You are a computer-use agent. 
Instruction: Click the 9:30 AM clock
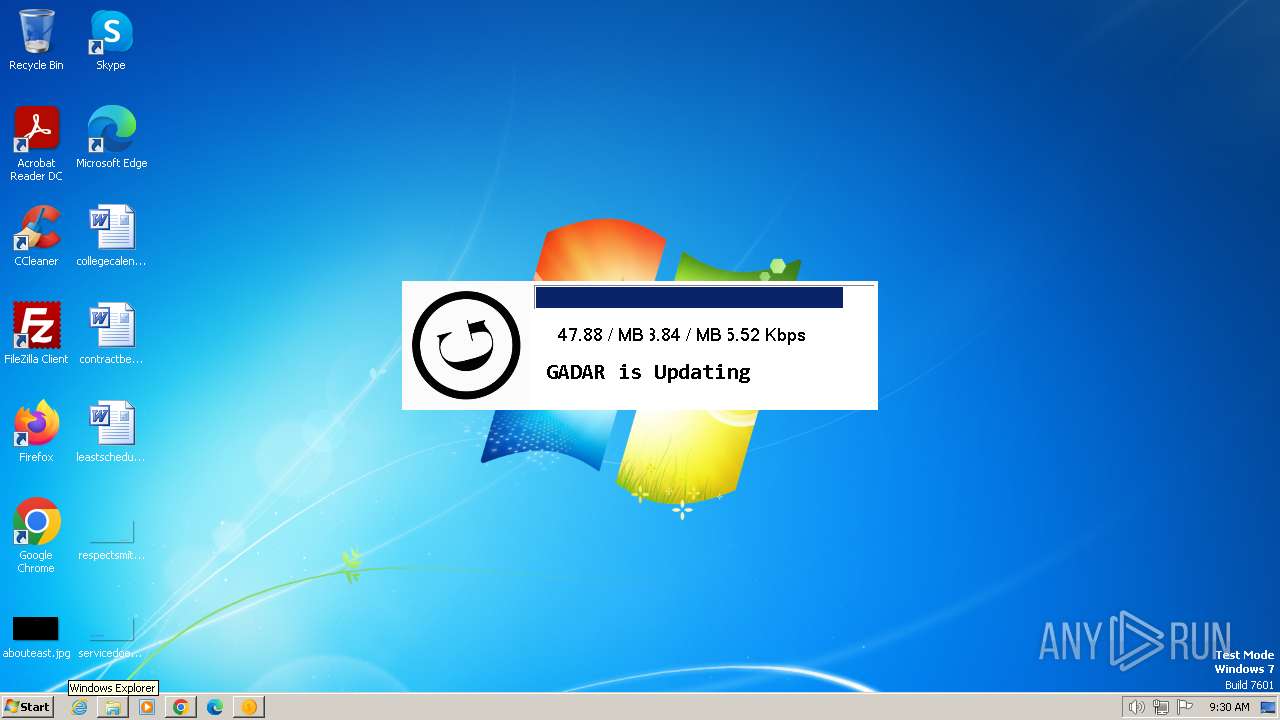[1229, 707]
